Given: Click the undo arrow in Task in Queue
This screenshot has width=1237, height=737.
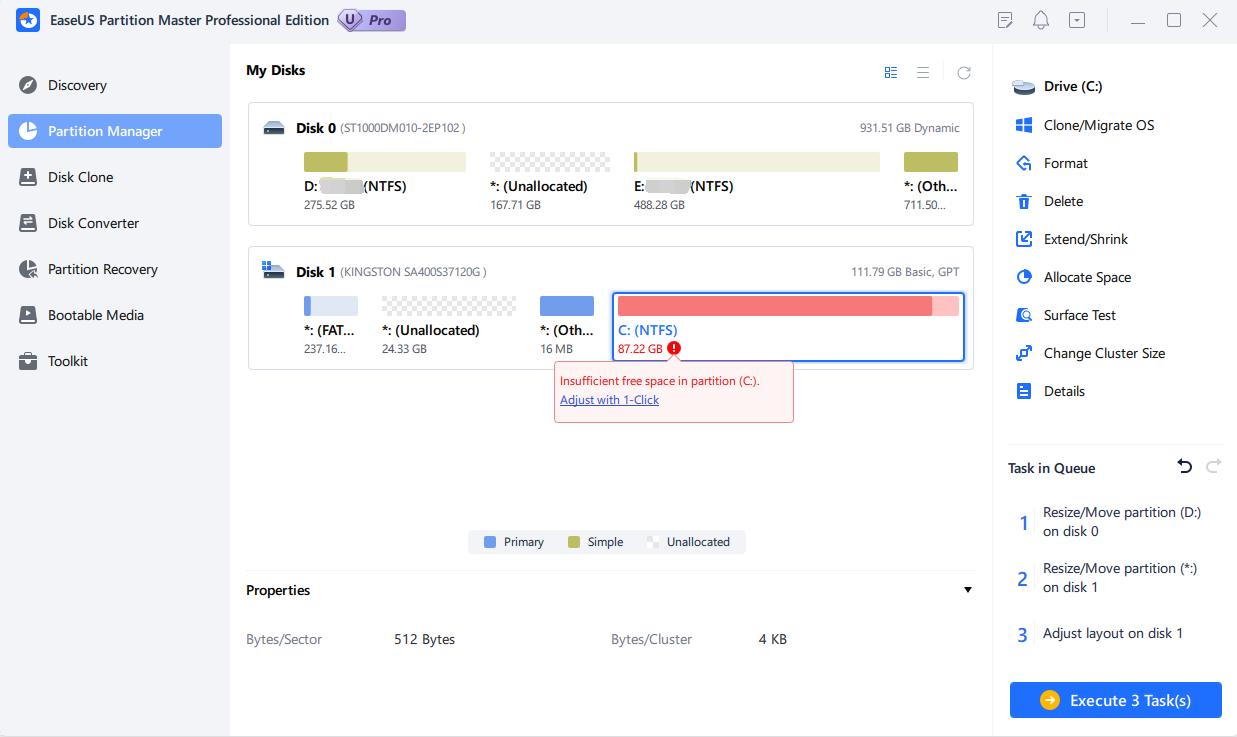Looking at the screenshot, I should click(x=1185, y=467).
